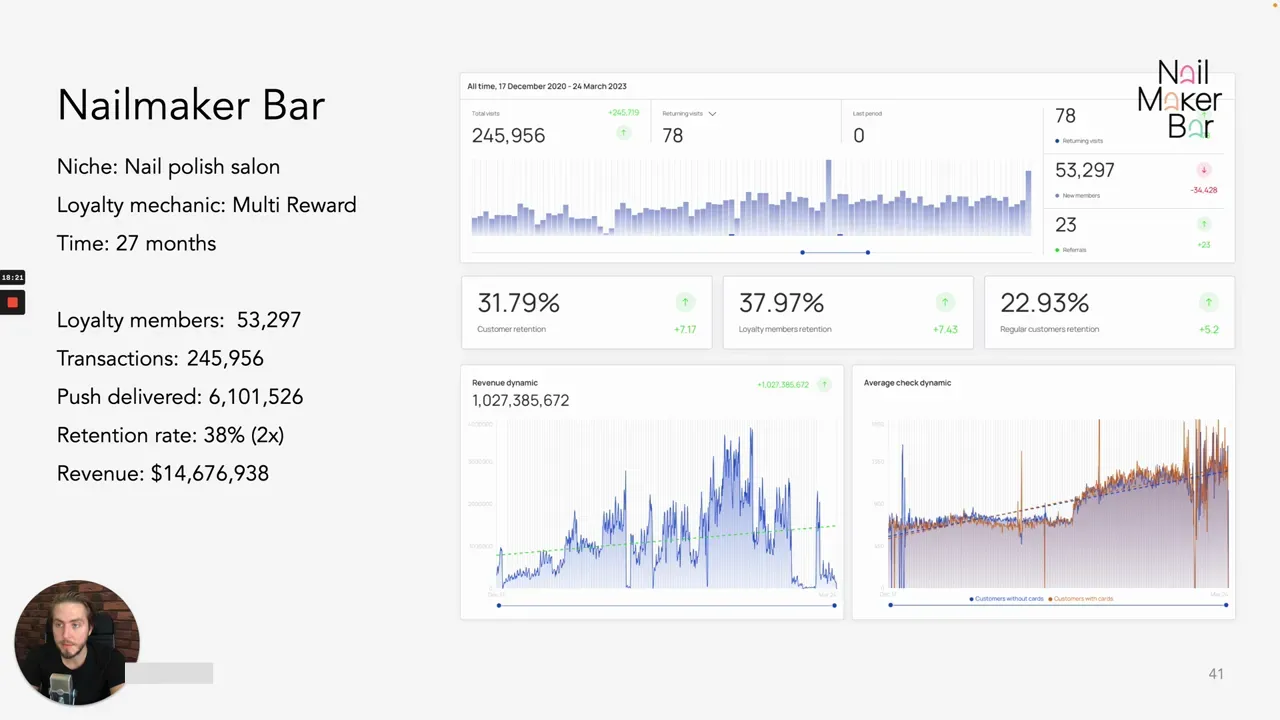This screenshot has width=1280, height=720.
Task: Click the +7.17 Customer retention change
Action: tap(685, 329)
